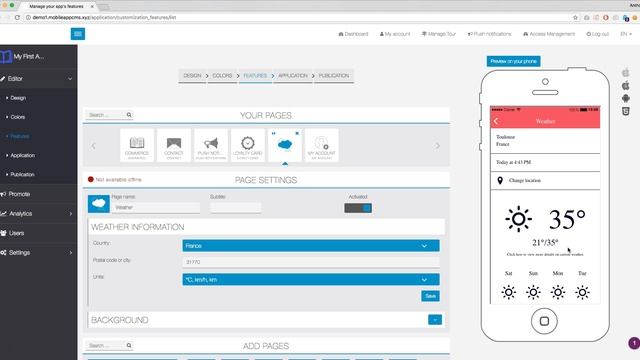Close the Manage your app's features tab
The image size is (640, 360).
(x=92, y=7)
